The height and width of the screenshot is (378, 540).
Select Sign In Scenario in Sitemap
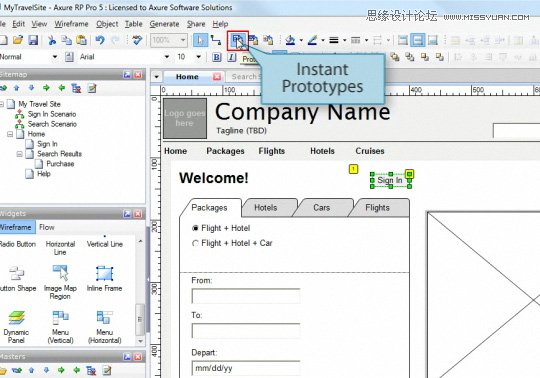click(x=52, y=114)
